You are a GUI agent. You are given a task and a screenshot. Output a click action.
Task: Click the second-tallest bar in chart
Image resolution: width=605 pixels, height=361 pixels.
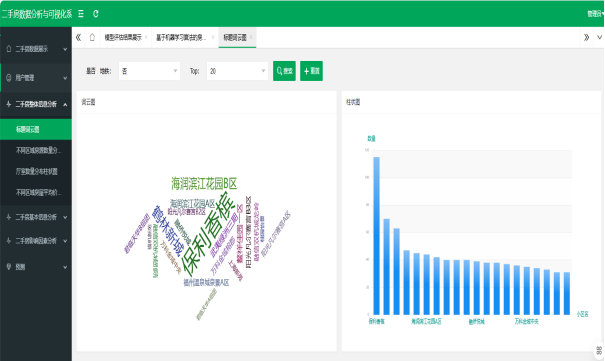(386, 267)
